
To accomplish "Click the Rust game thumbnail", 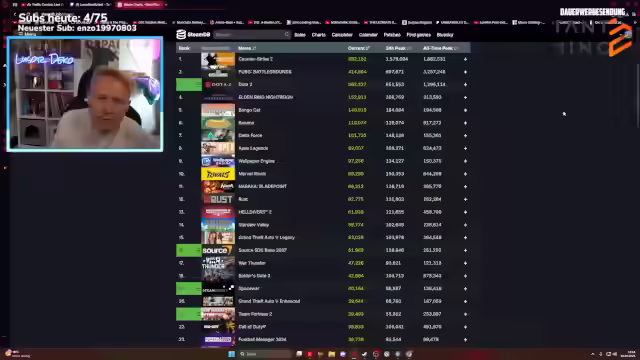I will click(x=218, y=199).
